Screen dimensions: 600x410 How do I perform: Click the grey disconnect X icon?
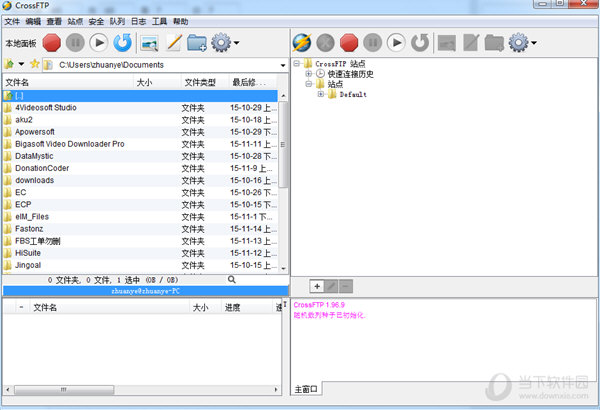point(325,42)
